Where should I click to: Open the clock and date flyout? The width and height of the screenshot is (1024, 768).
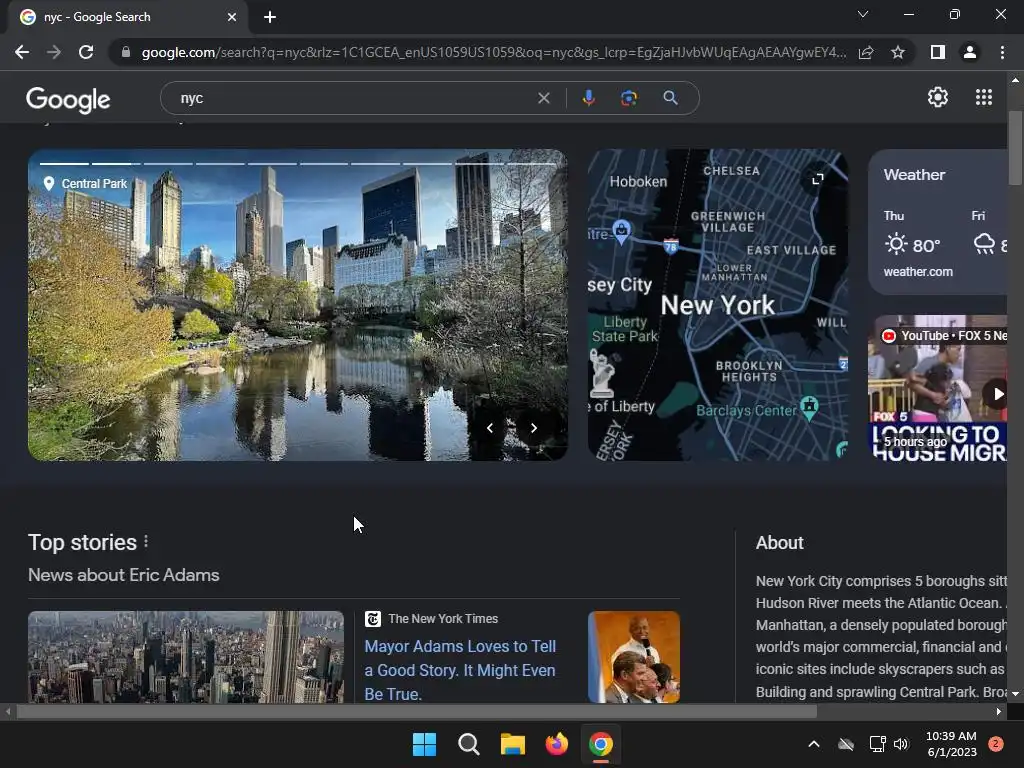pos(952,744)
